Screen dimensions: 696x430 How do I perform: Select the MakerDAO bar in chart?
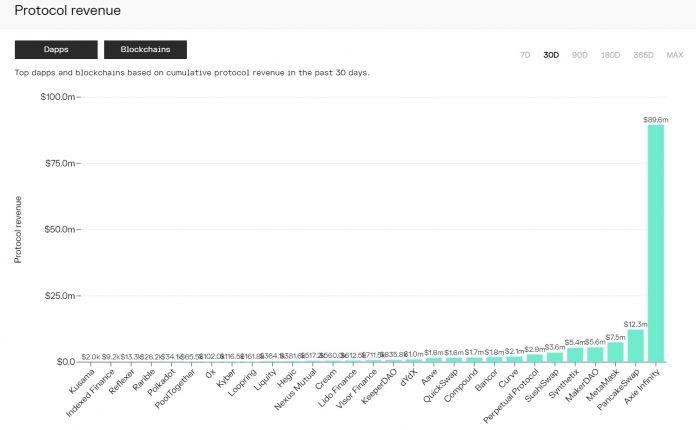tap(596, 354)
